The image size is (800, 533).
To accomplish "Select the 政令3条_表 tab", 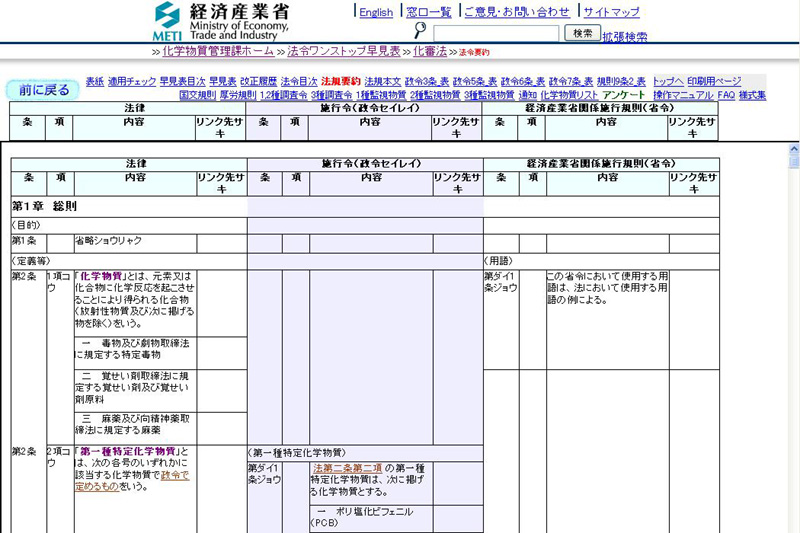I will tap(427, 81).
